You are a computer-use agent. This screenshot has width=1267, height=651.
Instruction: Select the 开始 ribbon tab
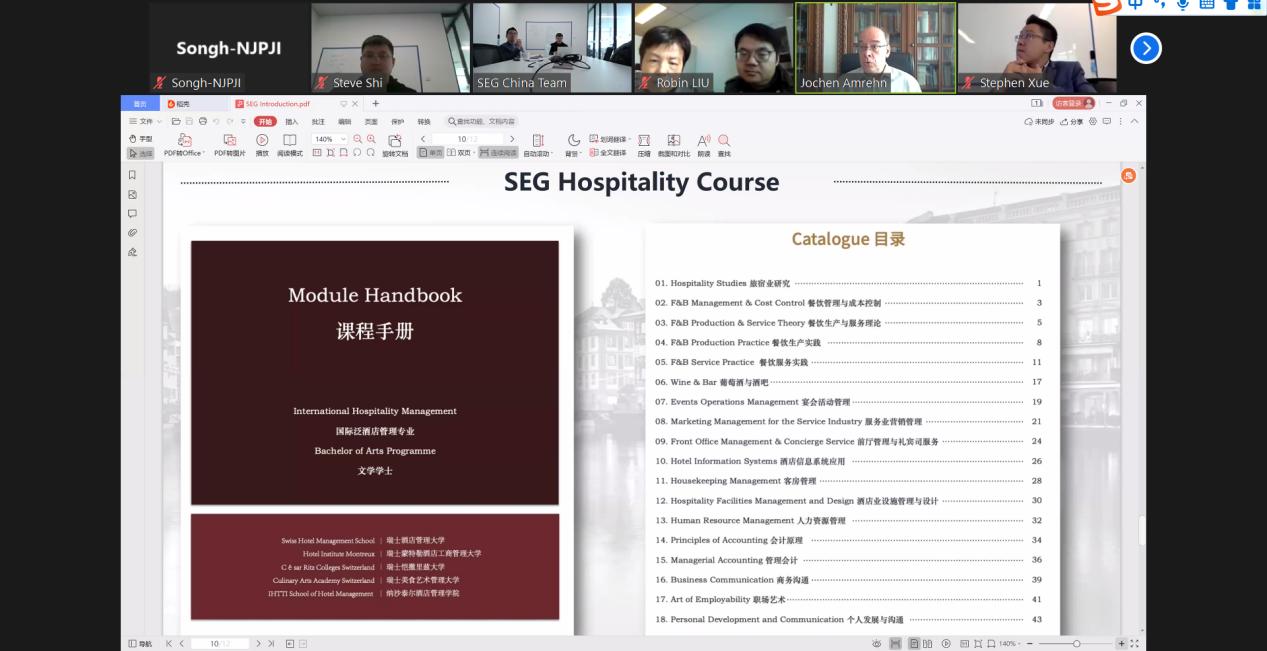point(265,121)
